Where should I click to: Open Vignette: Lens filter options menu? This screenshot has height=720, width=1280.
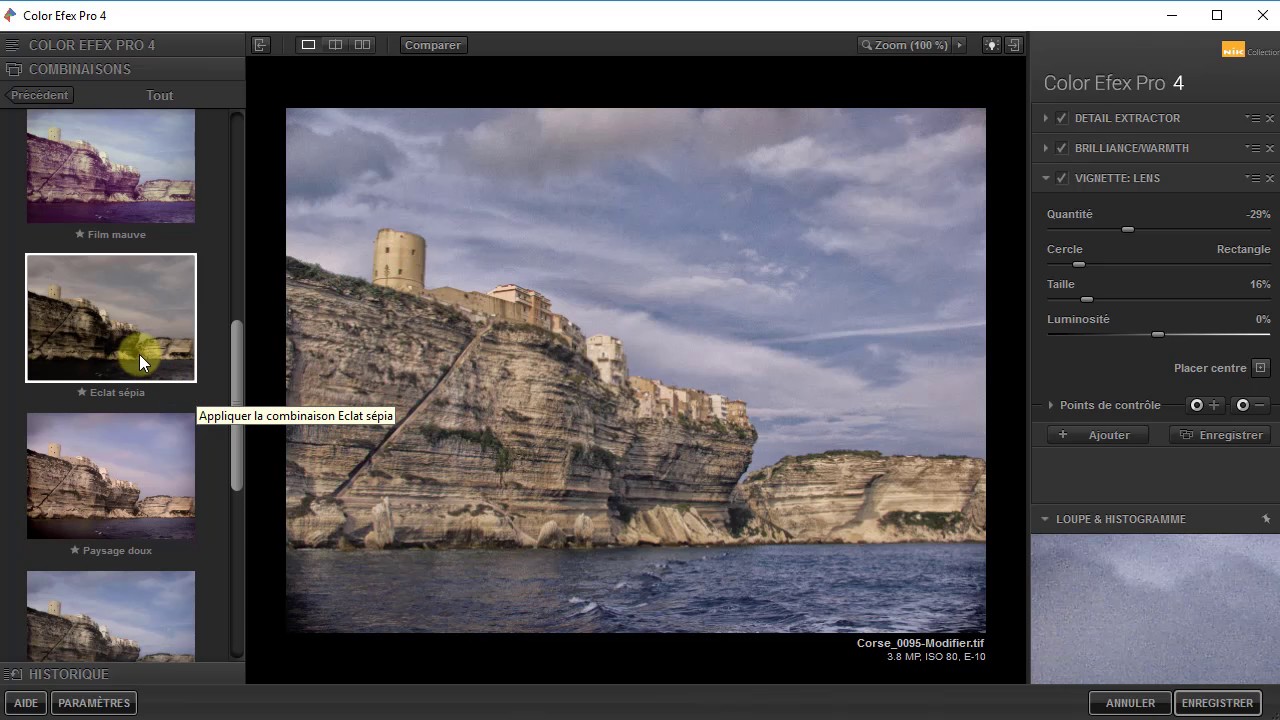point(1253,178)
